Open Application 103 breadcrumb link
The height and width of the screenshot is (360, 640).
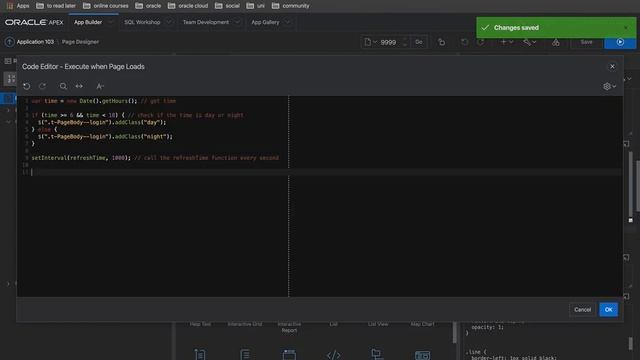[x=35, y=42]
